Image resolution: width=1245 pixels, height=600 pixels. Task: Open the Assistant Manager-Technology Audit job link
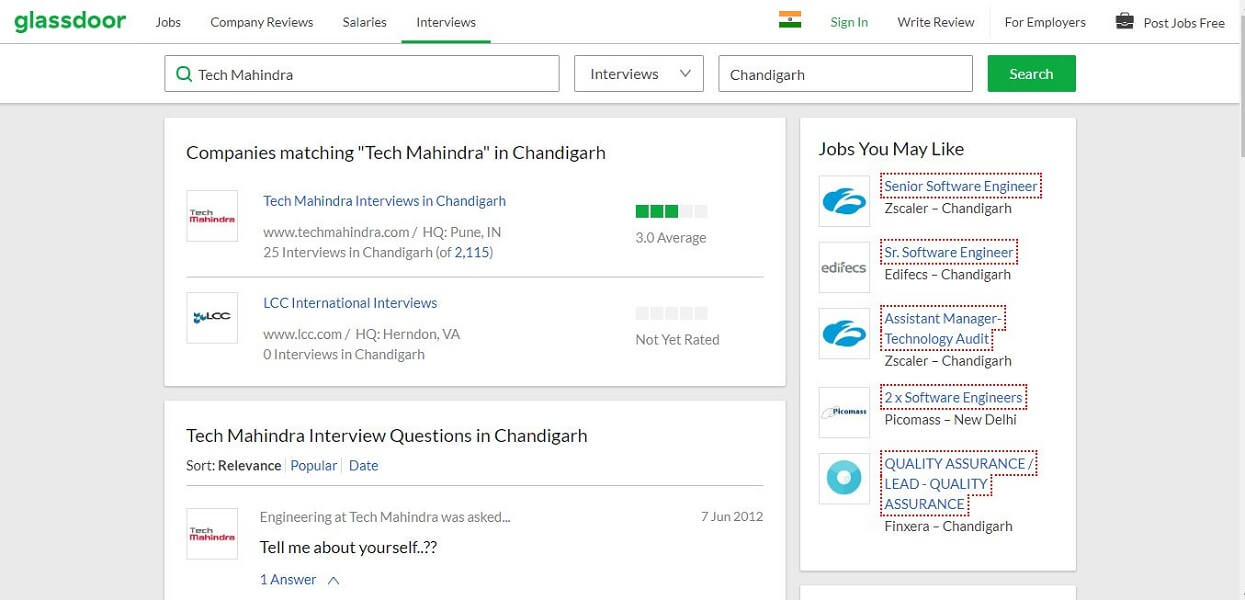coord(942,328)
